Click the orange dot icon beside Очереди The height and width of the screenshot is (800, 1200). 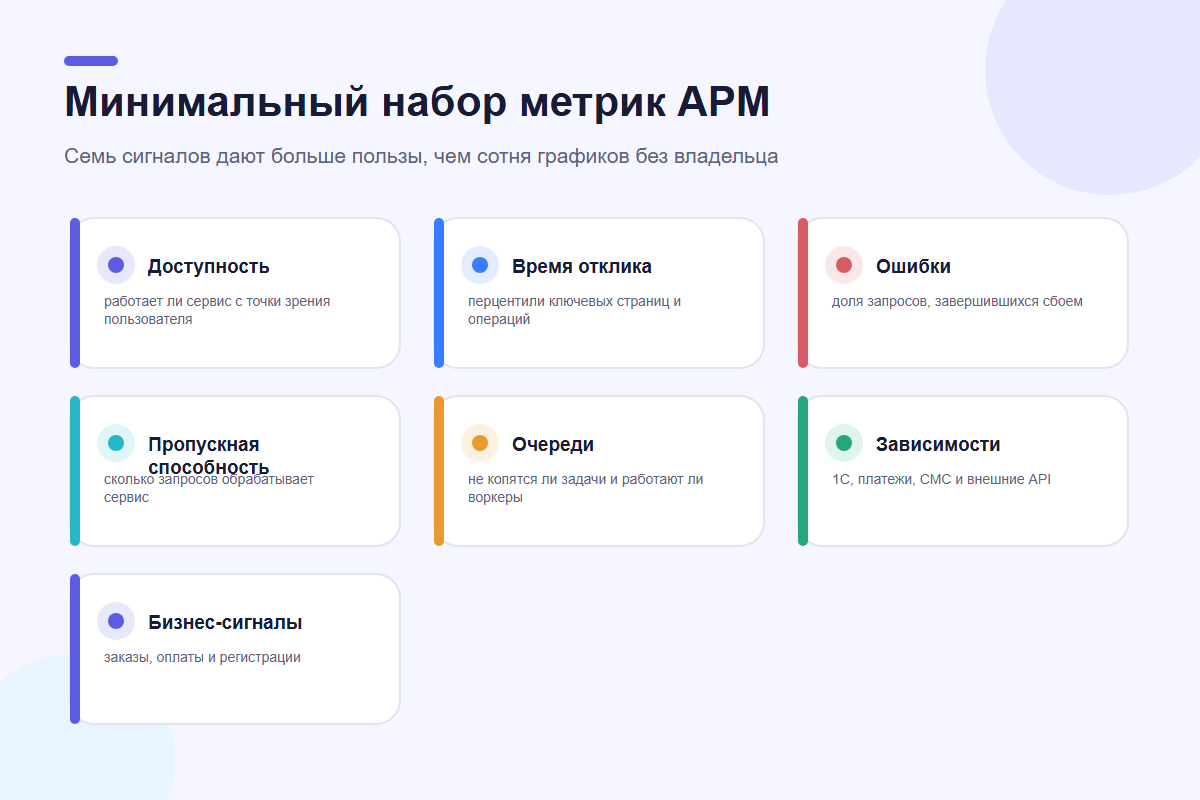[x=480, y=443]
